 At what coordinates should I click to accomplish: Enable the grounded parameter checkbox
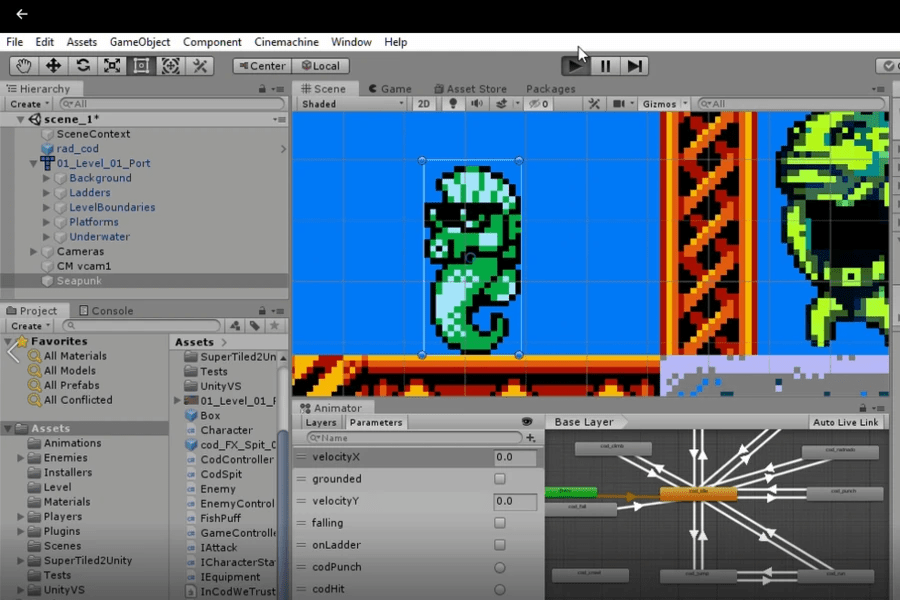[x=500, y=479]
